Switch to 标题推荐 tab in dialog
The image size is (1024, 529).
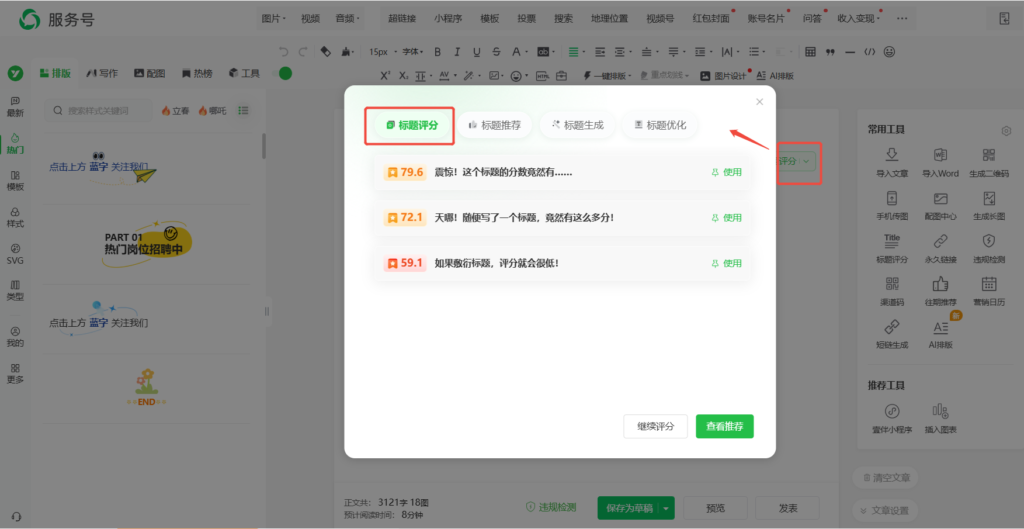[494, 125]
